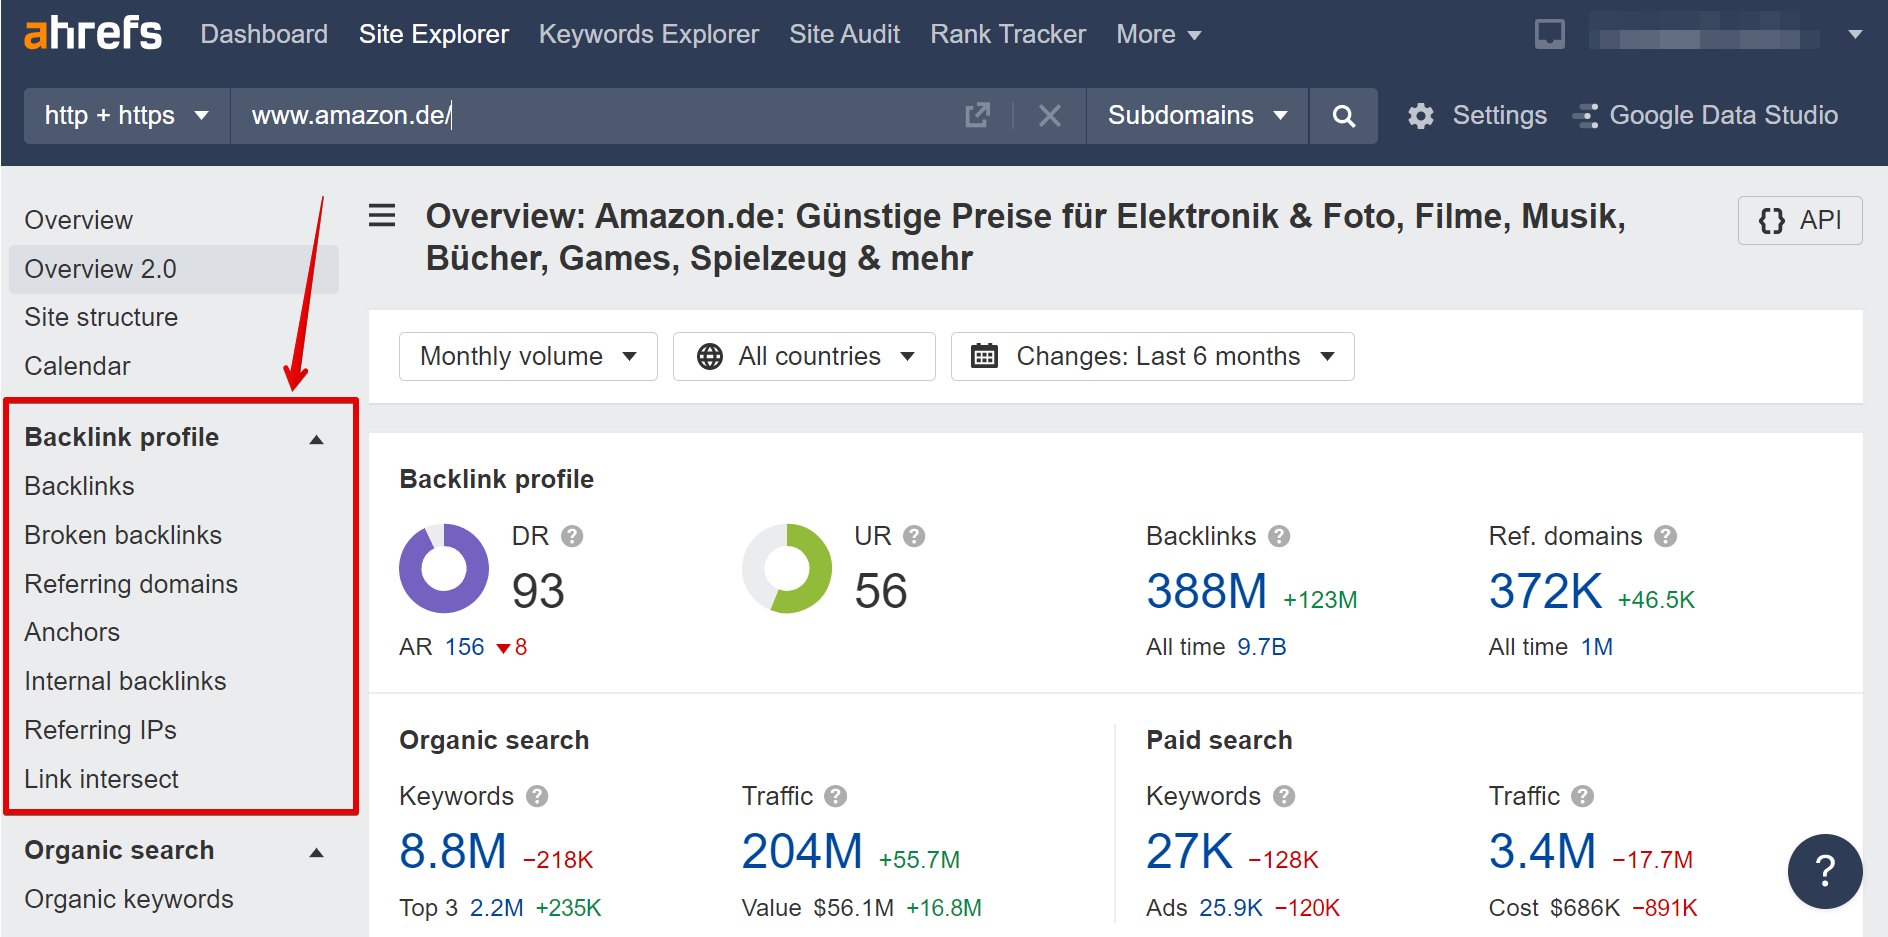Switch to Keywords Explorer

(648, 33)
